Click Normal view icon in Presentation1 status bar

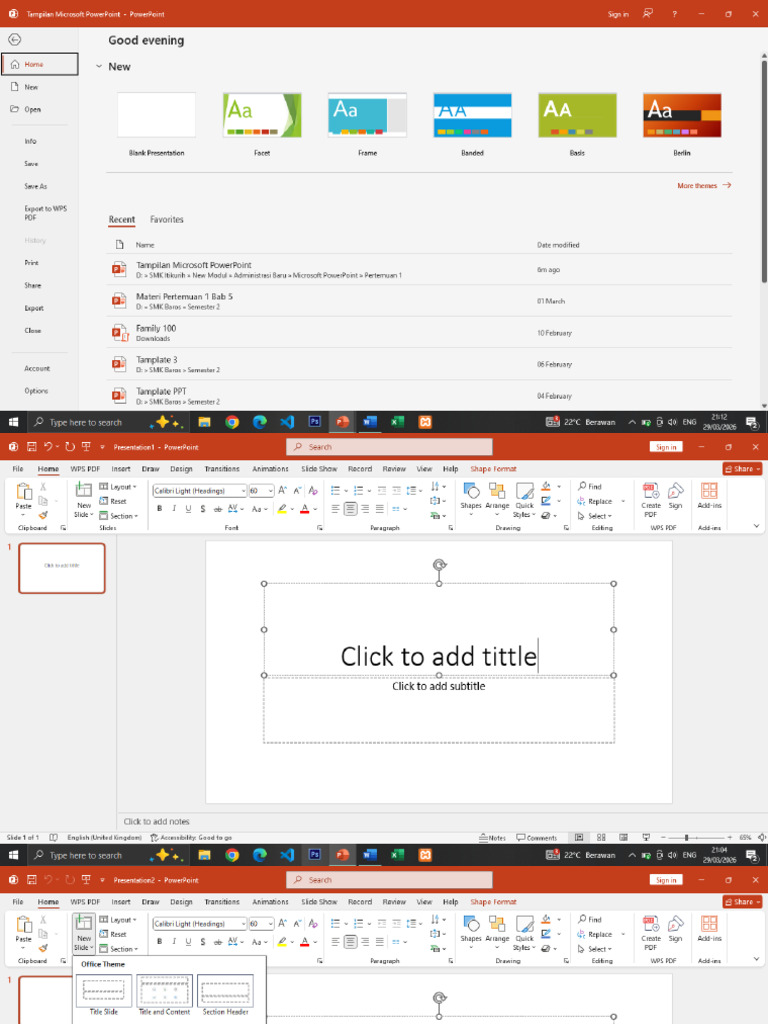click(x=579, y=837)
